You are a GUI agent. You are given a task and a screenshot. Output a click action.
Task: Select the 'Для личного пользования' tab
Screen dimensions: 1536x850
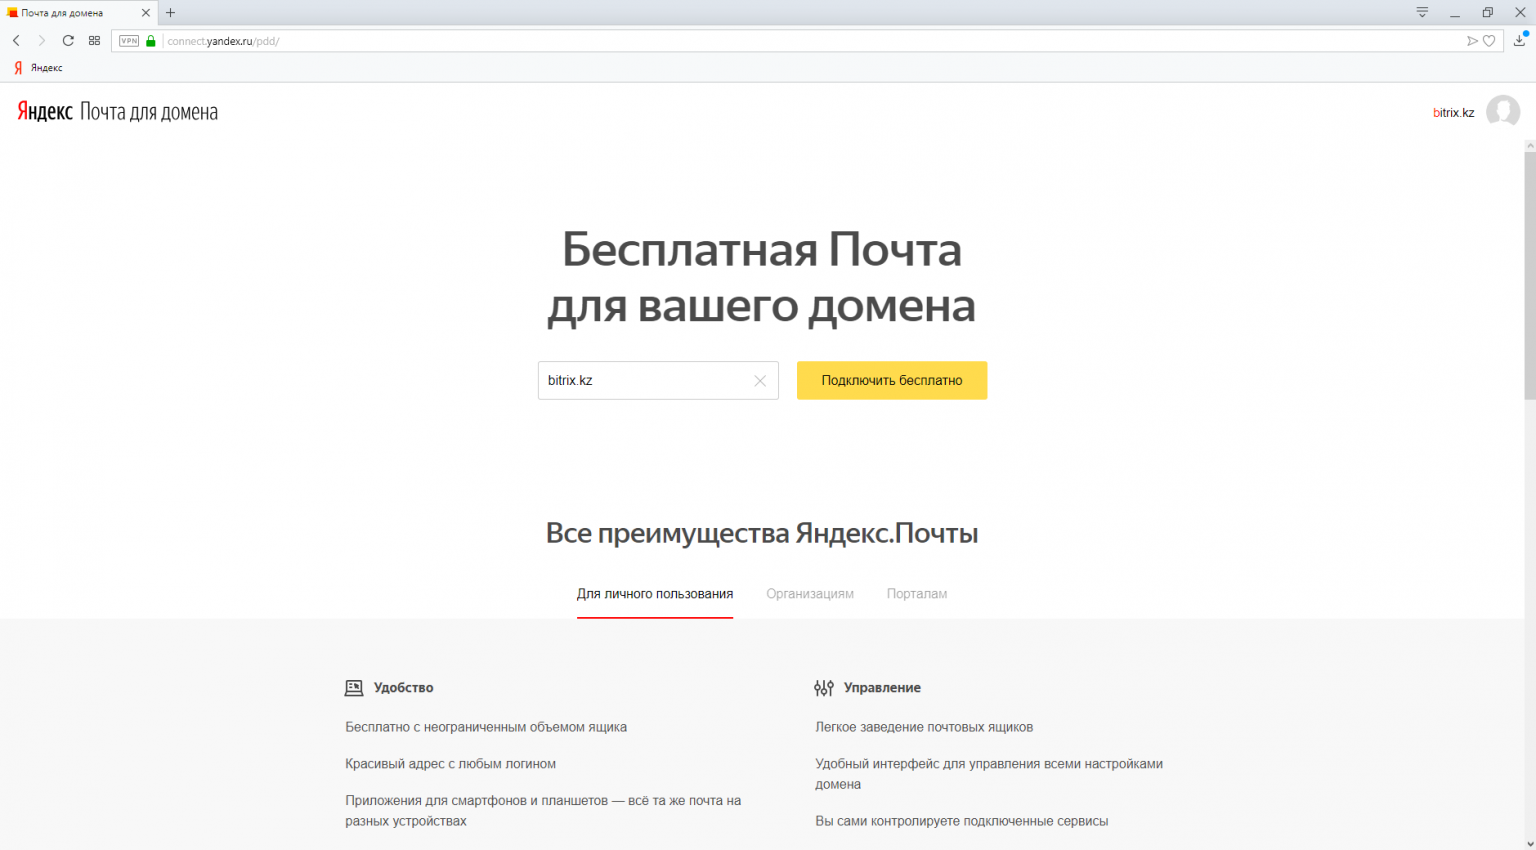(x=655, y=594)
